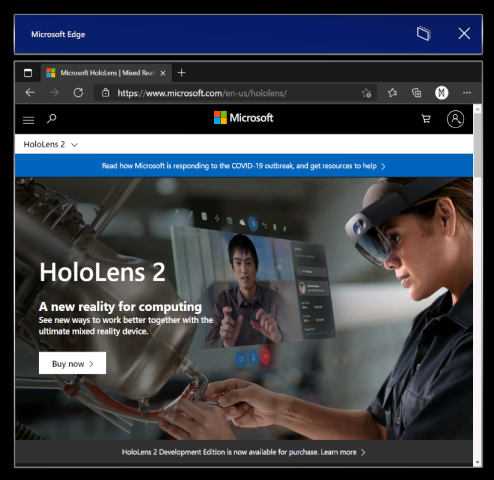The image size is (494, 480).
Task: Open the browser profile avatar
Action: pyautogui.click(x=442, y=93)
